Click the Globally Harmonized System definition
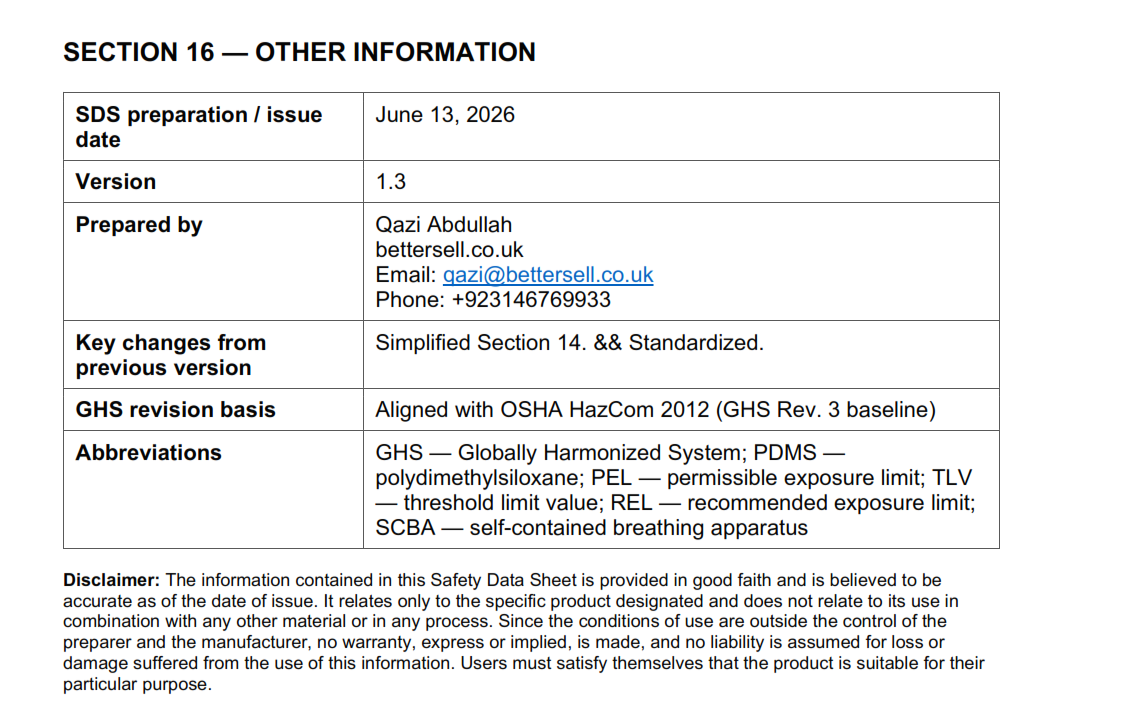Image resolution: width=1130 pixels, height=728 pixels. 600,453
